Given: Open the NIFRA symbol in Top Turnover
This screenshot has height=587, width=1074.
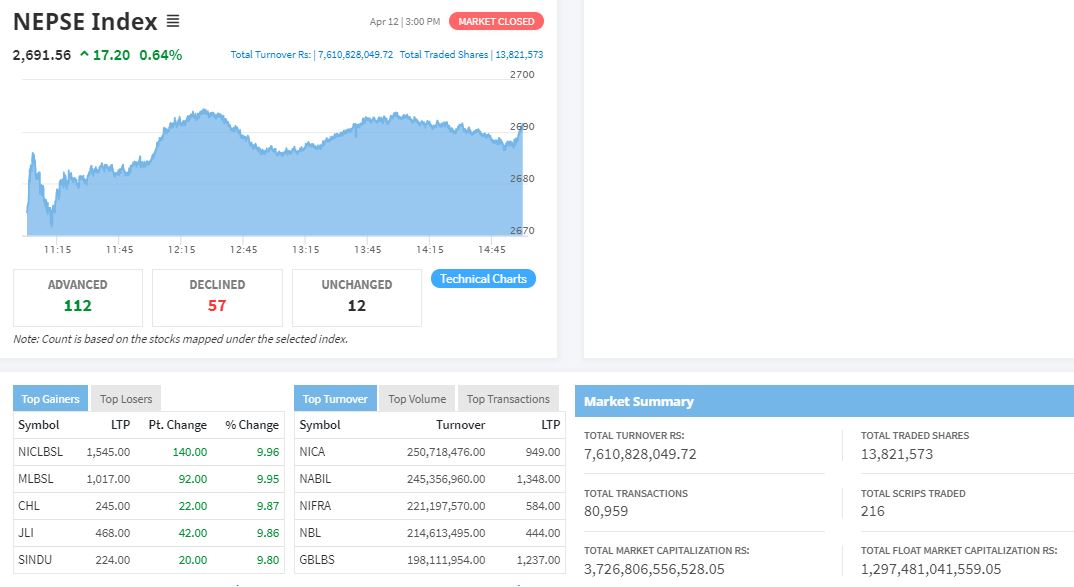Looking at the screenshot, I should (x=315, y=505).
